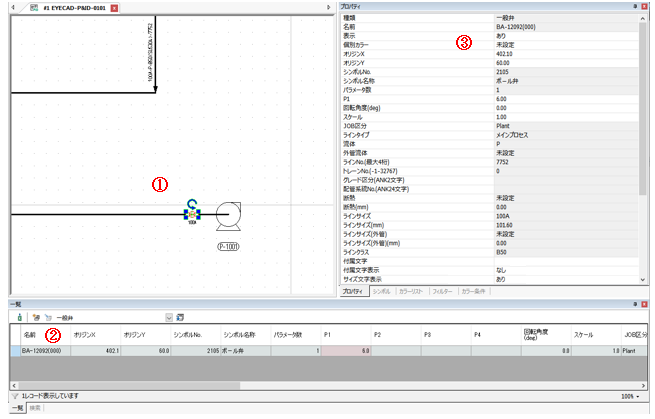The image size is (655, 419).
Task: Click the clear-filter icon in list toolbar
Action: point(48,317)
